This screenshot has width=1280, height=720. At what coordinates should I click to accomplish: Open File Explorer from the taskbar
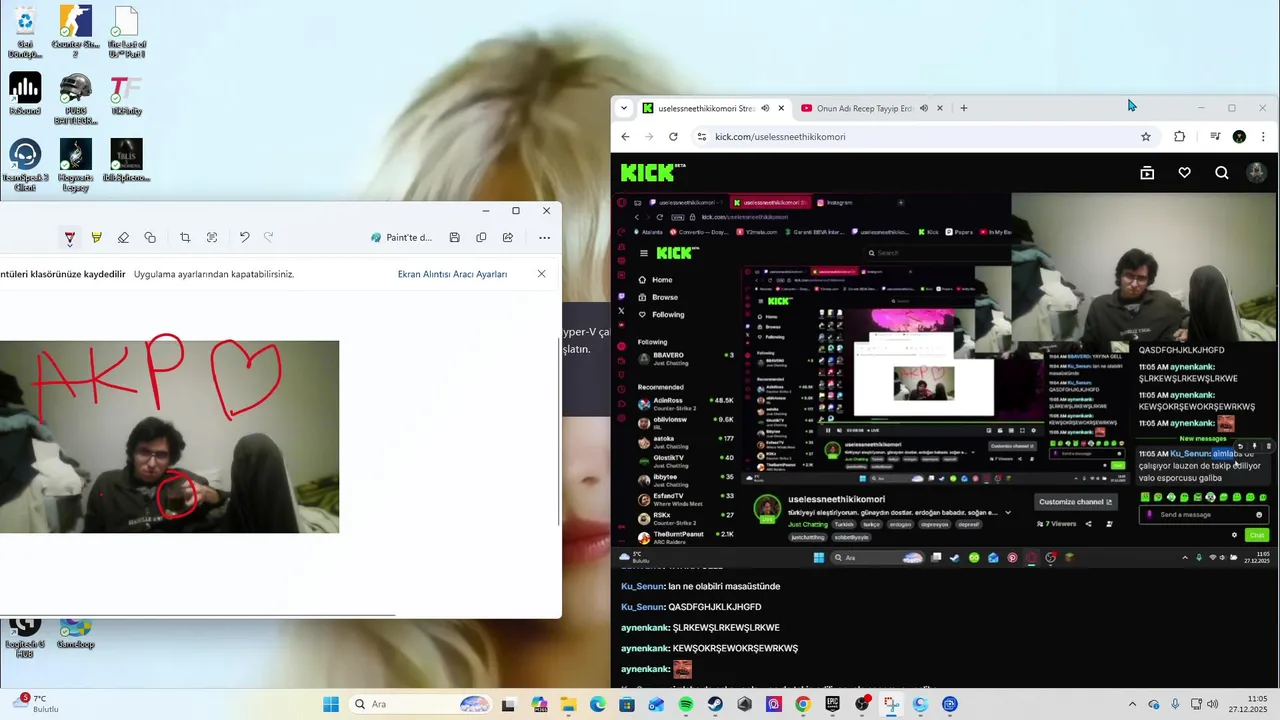[x=568, y=704]
